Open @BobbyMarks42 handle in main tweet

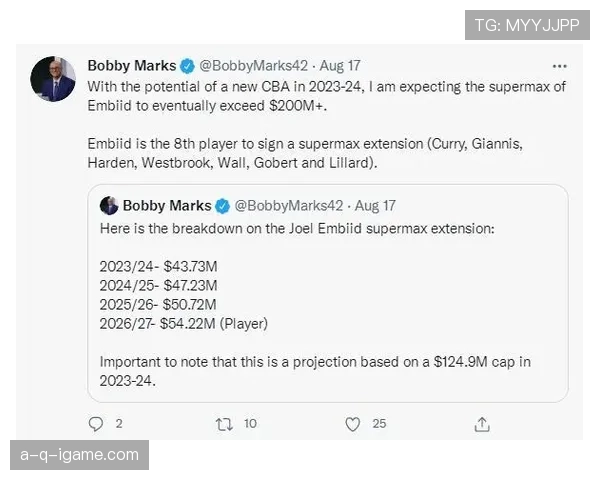(249, 66)
